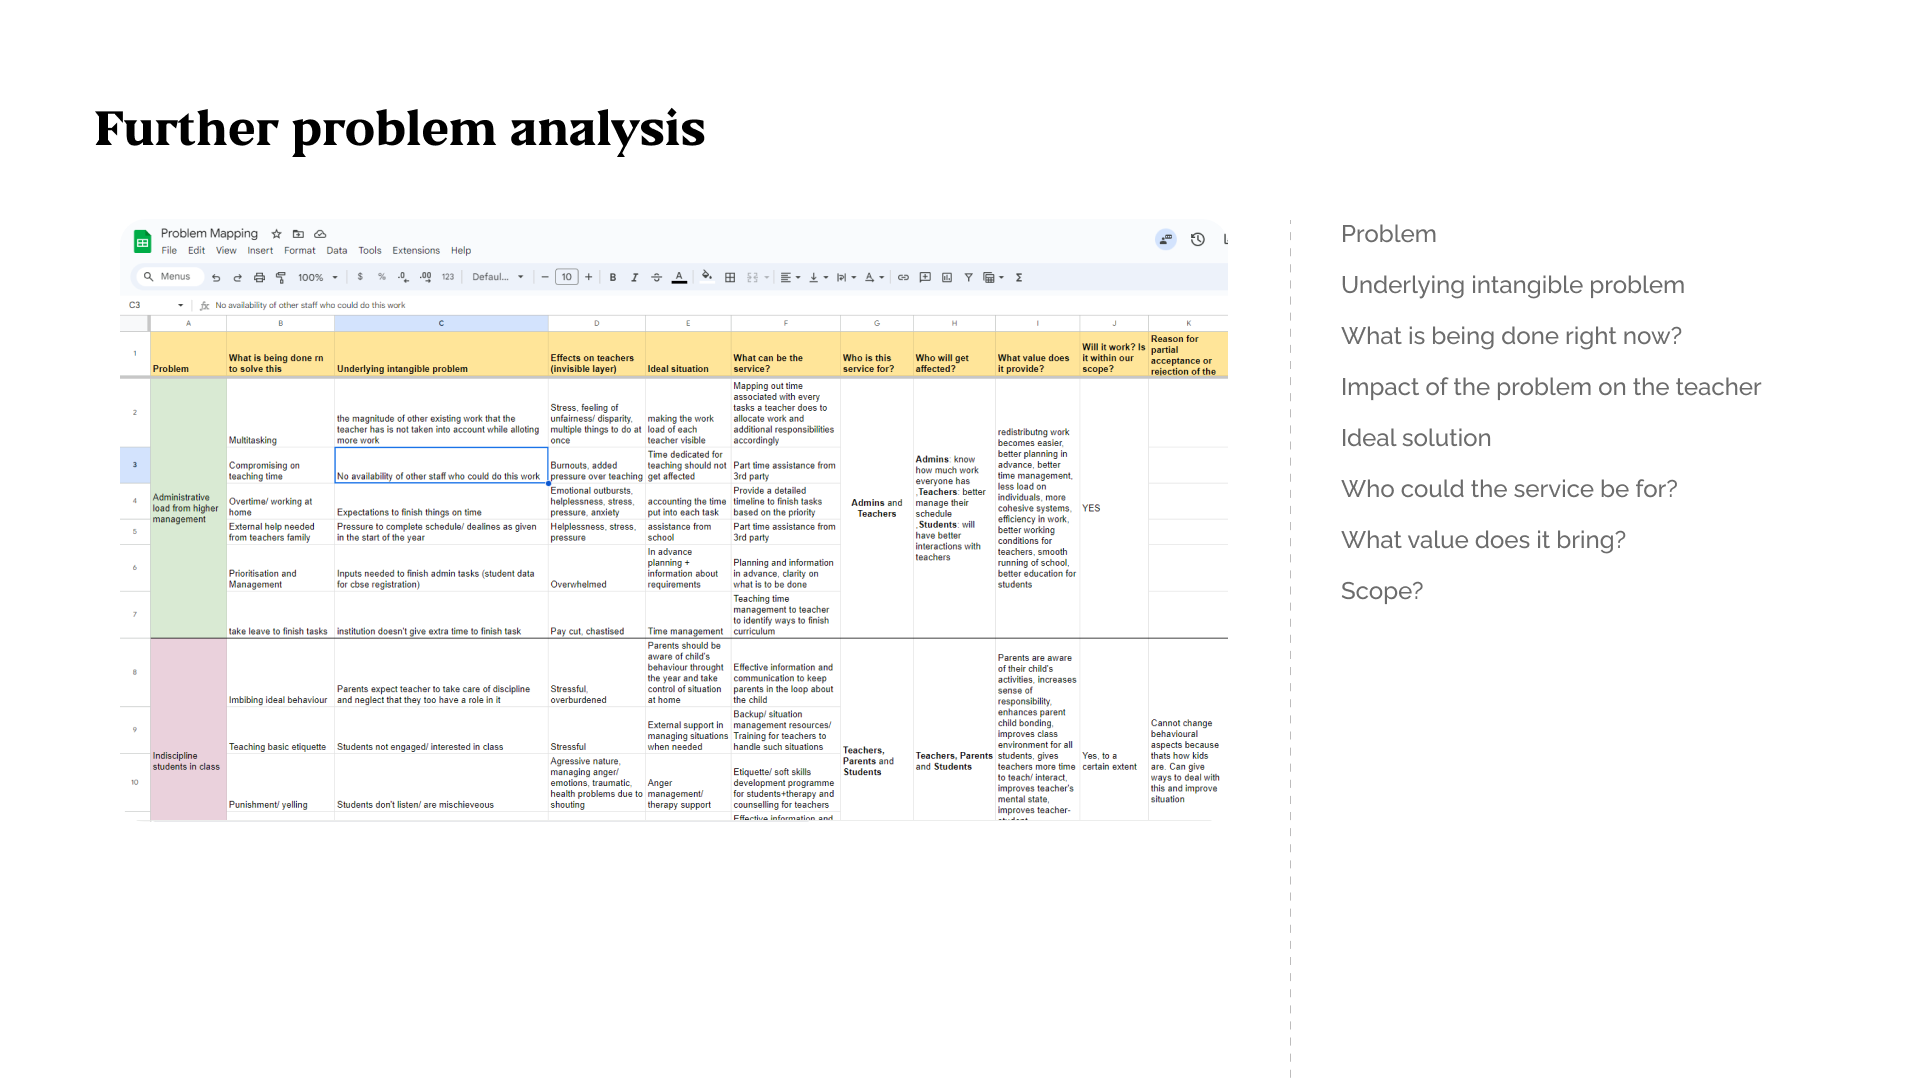Screen dimensions: 1920x1080
Task: Open the text color picker
Action: (x=679, y=278)
